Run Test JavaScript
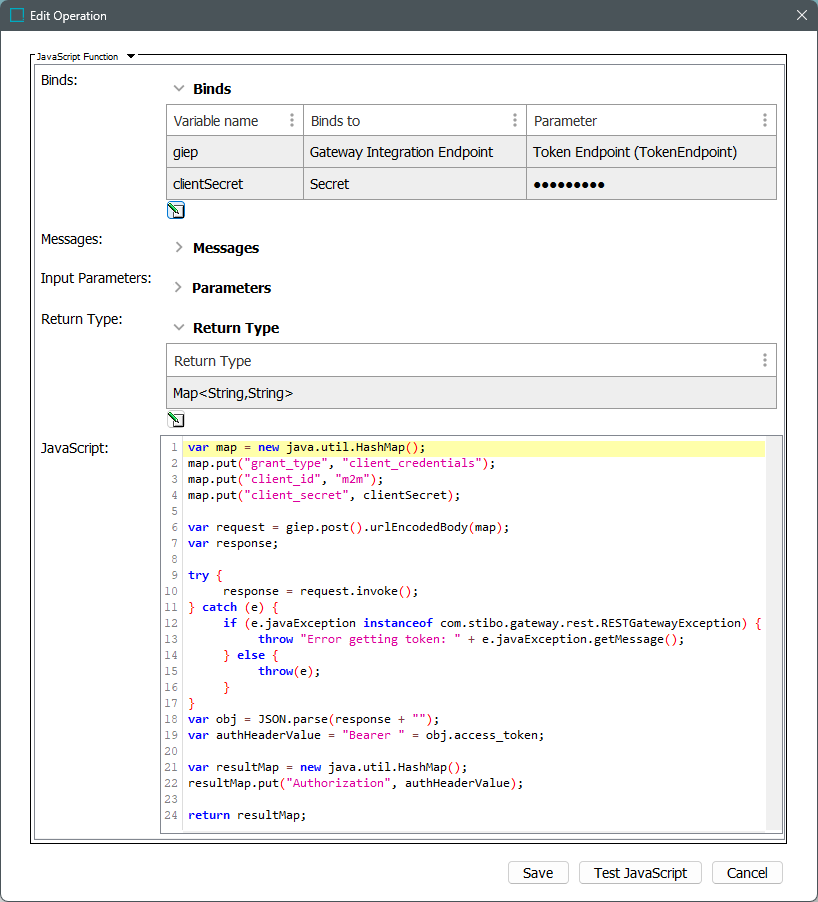This screenshot has width=818, height=902. coord(640,873)
